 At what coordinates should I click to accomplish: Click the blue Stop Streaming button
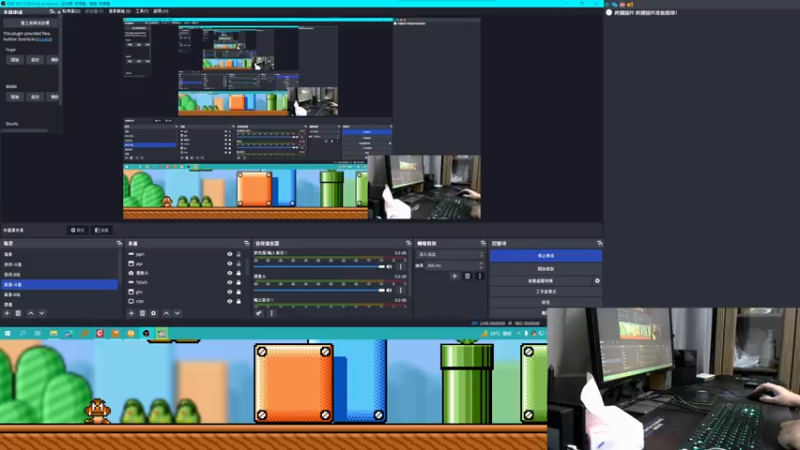click(546, 256)
